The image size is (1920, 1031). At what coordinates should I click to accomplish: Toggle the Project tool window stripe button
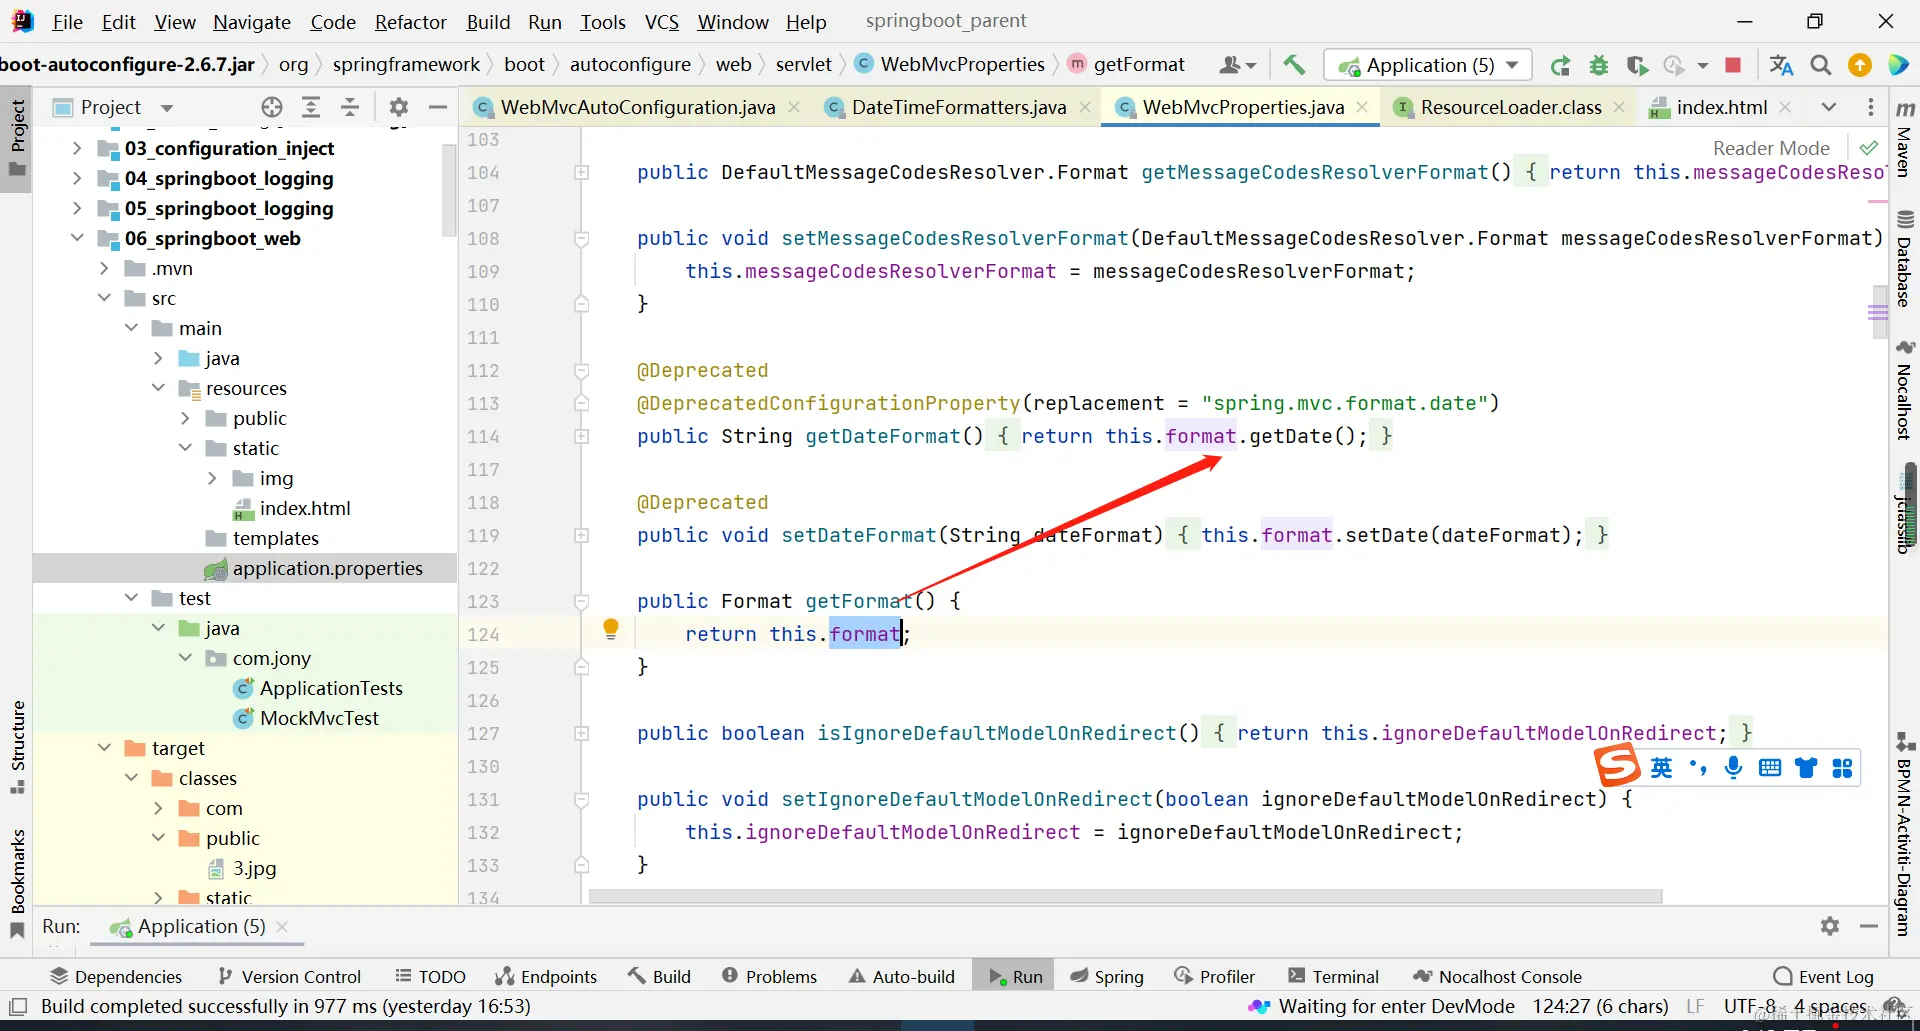click(x=17, y=138)
